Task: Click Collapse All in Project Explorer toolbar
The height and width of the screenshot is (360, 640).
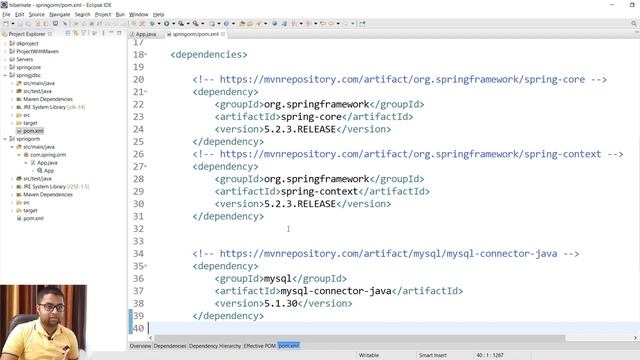Action: pos(68,33)
